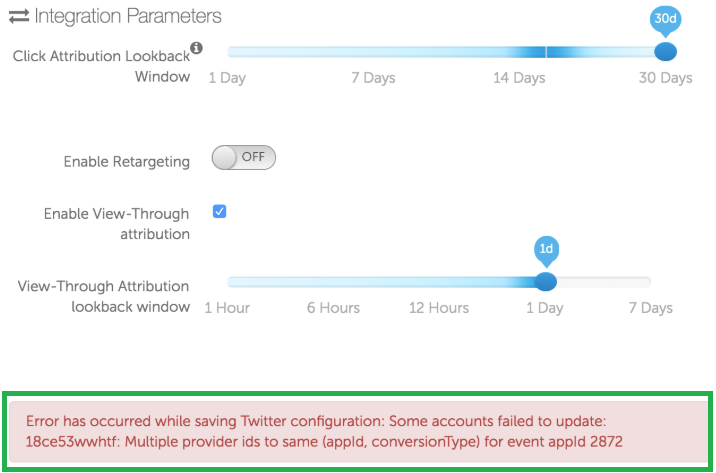The width and height of the screenshot is (716, 473).
Task: Set view-through window to 1 Hour
Action: 229,282
